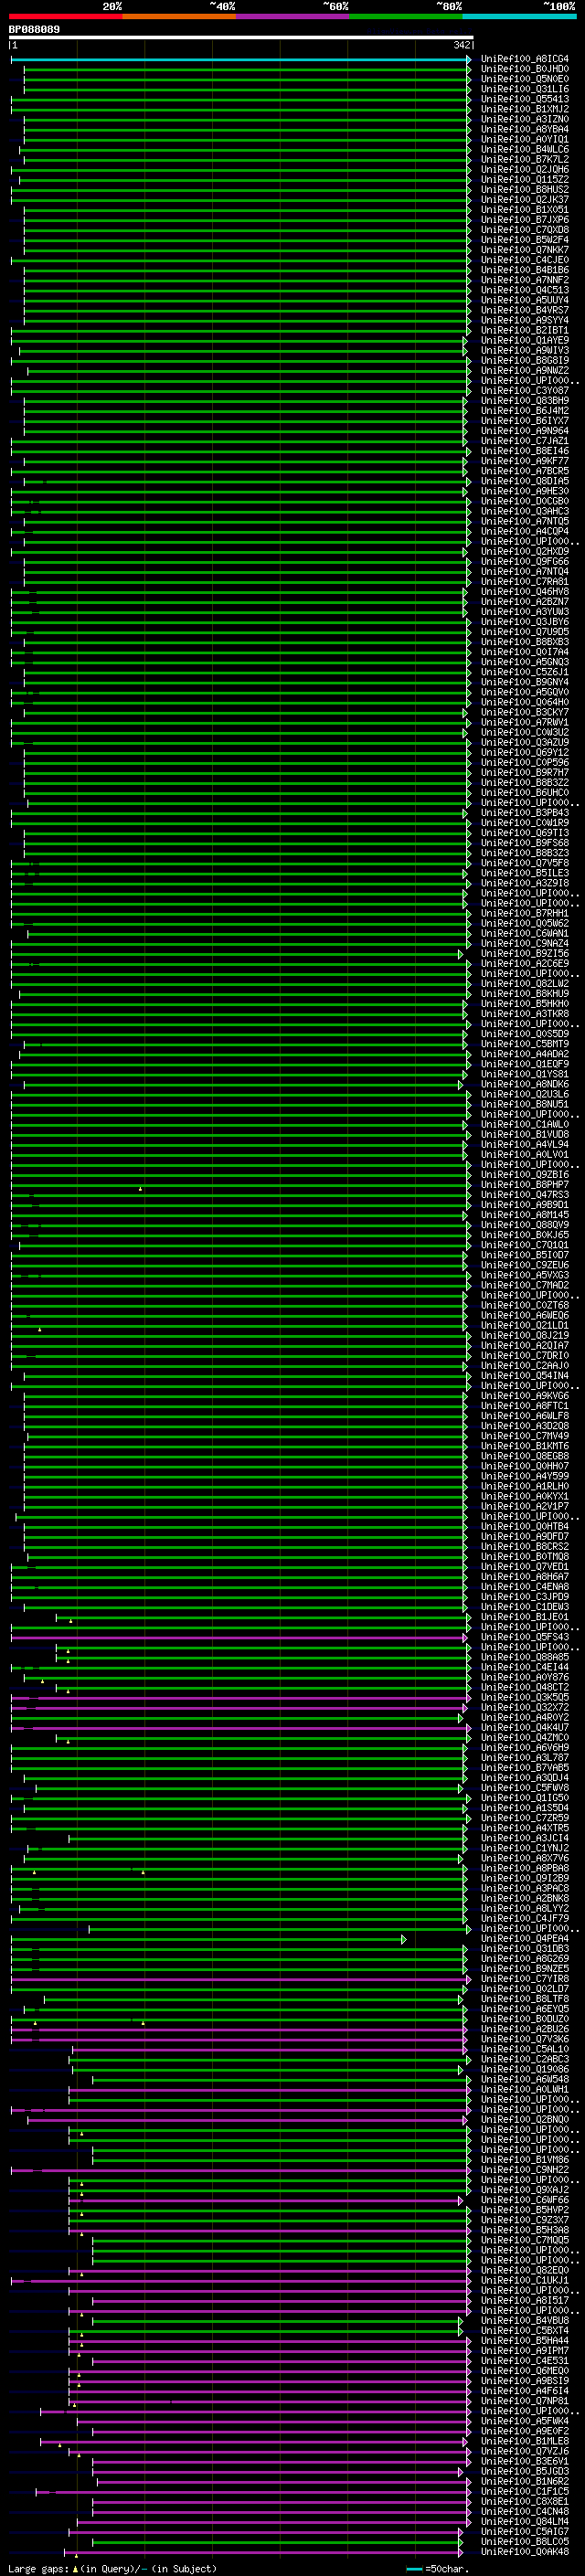The height and width of the screenshot is (2576, 585).
Task: Select hit label UniRef100_Q2JQH6
Action: pyautogui.click(x=525, y=169)
